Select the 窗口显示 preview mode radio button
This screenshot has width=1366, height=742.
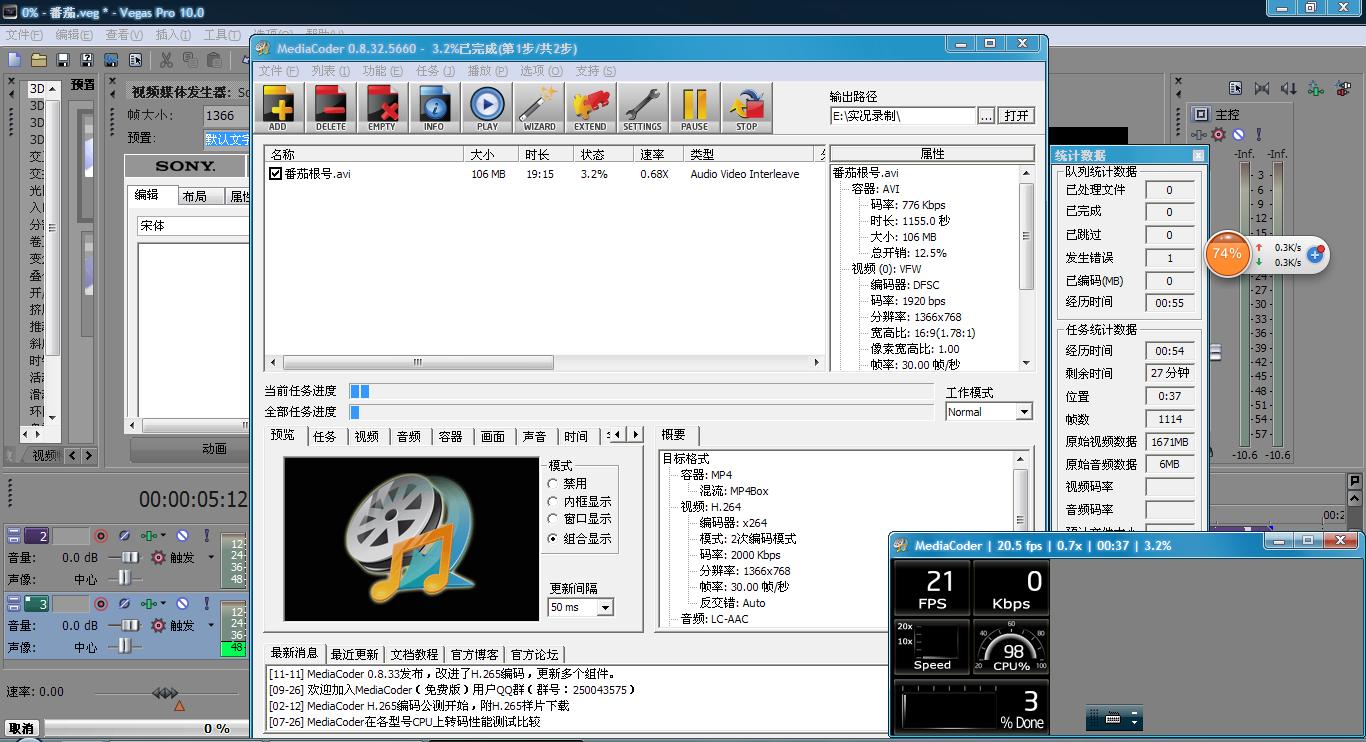[552, 519]
